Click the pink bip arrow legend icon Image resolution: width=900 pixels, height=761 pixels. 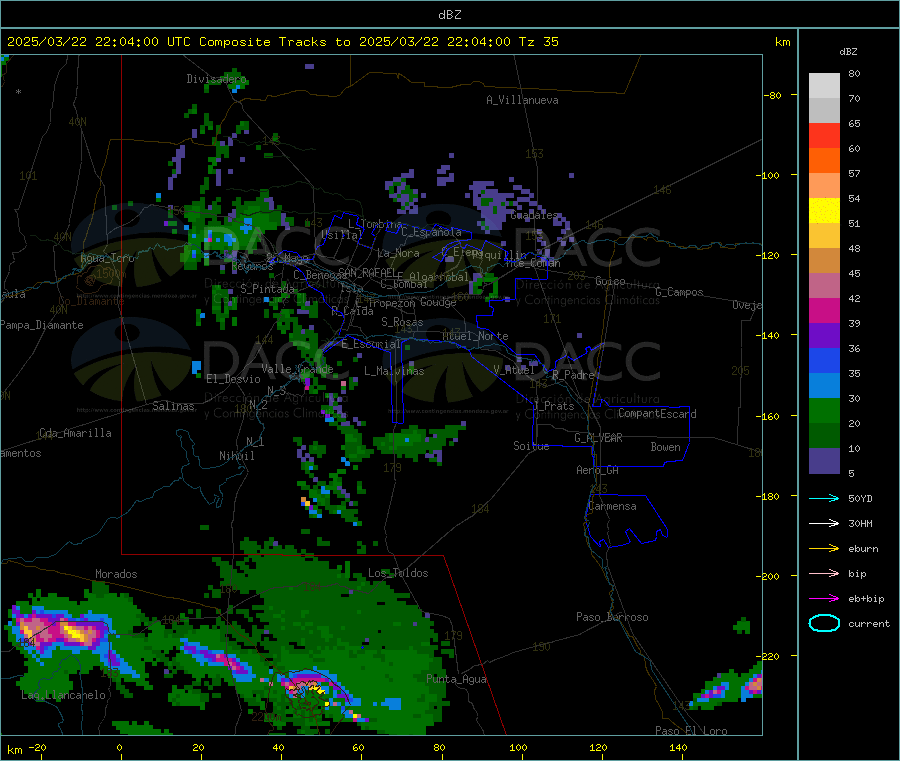click(824, 573)
